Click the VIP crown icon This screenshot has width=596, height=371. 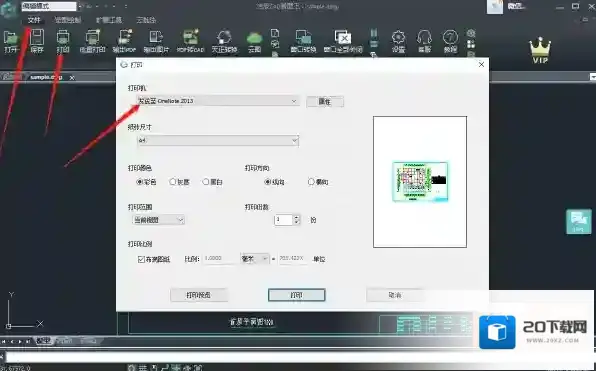540,51
